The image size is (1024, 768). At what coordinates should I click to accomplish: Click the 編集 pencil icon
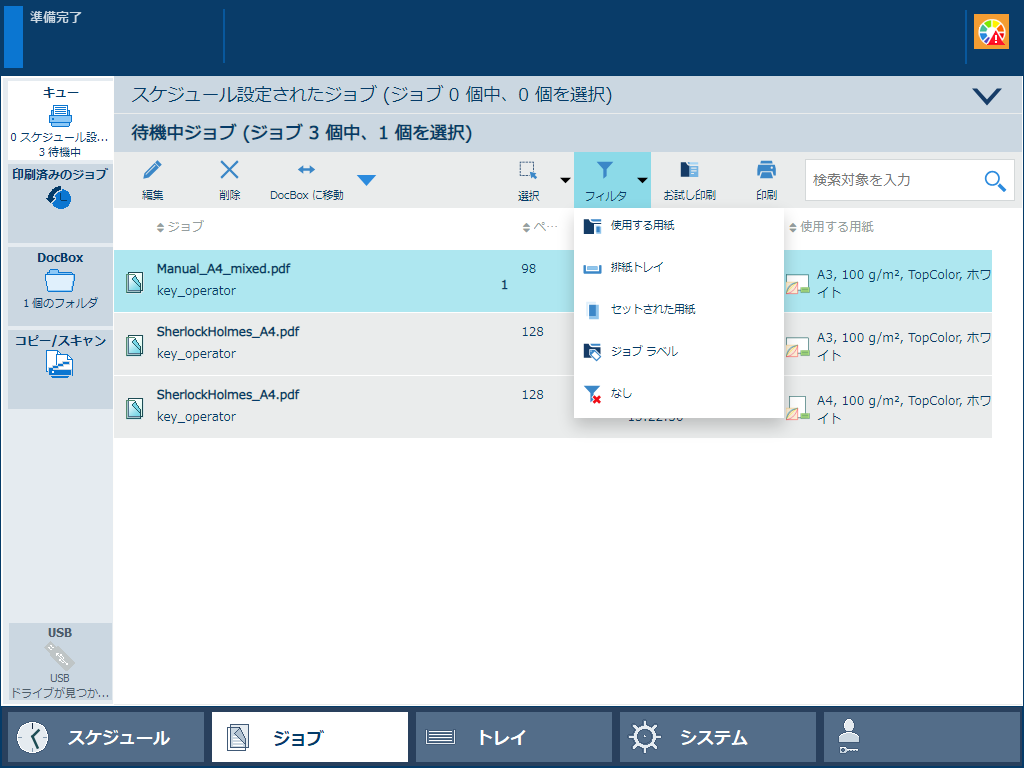152,171
